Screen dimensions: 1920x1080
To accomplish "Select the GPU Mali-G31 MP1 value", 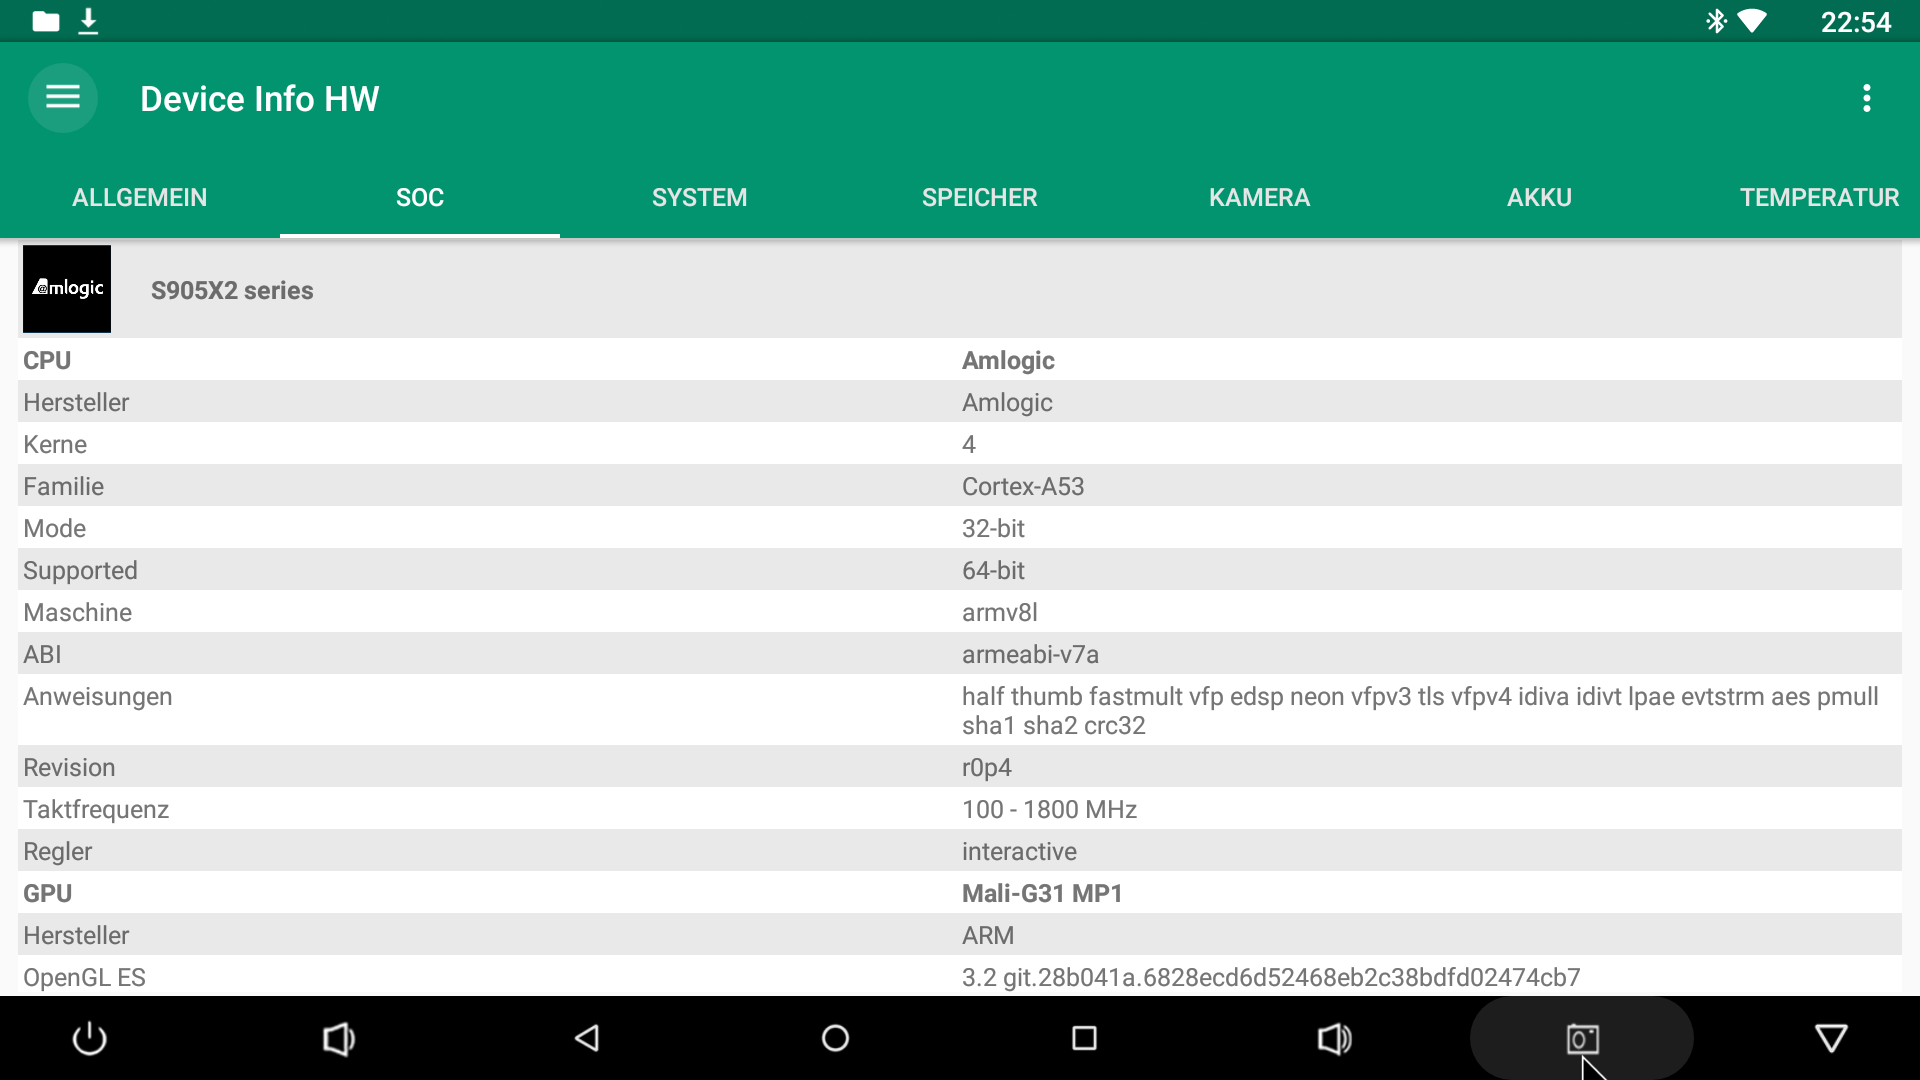I will (x=1042, y=893).
